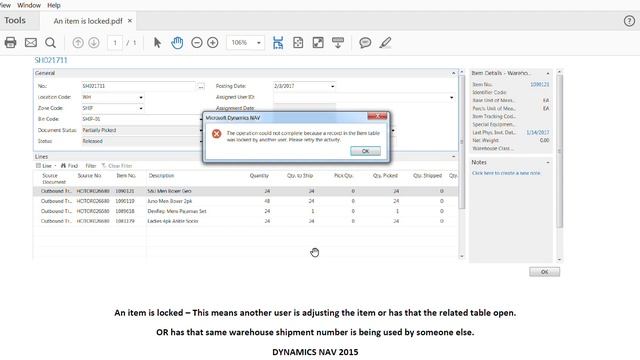This screenshot has width=640, height=360.
Task: Open the Window menu
Action: 29,5
